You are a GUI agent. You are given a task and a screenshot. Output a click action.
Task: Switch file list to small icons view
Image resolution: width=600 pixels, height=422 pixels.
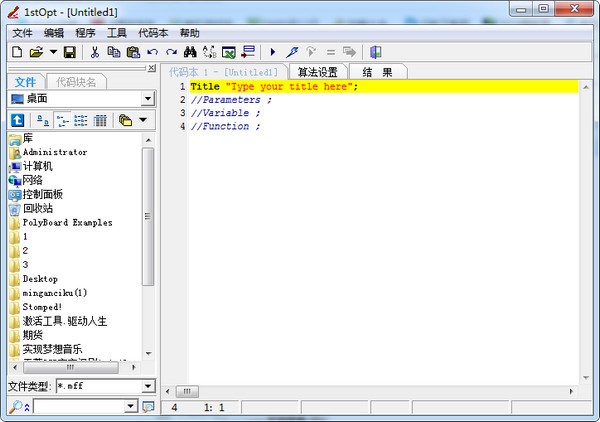point(62,120)
